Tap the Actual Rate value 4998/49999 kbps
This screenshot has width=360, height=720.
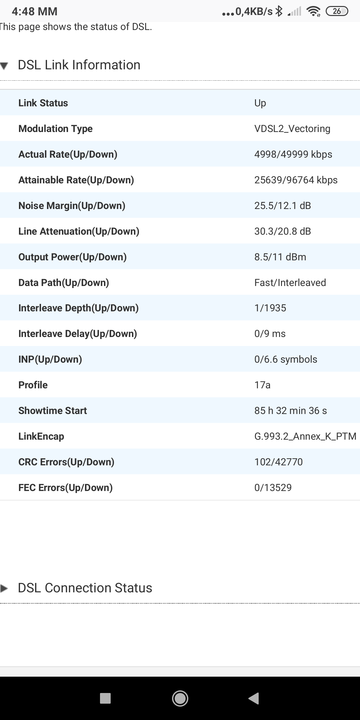click(x=293, y=154)
